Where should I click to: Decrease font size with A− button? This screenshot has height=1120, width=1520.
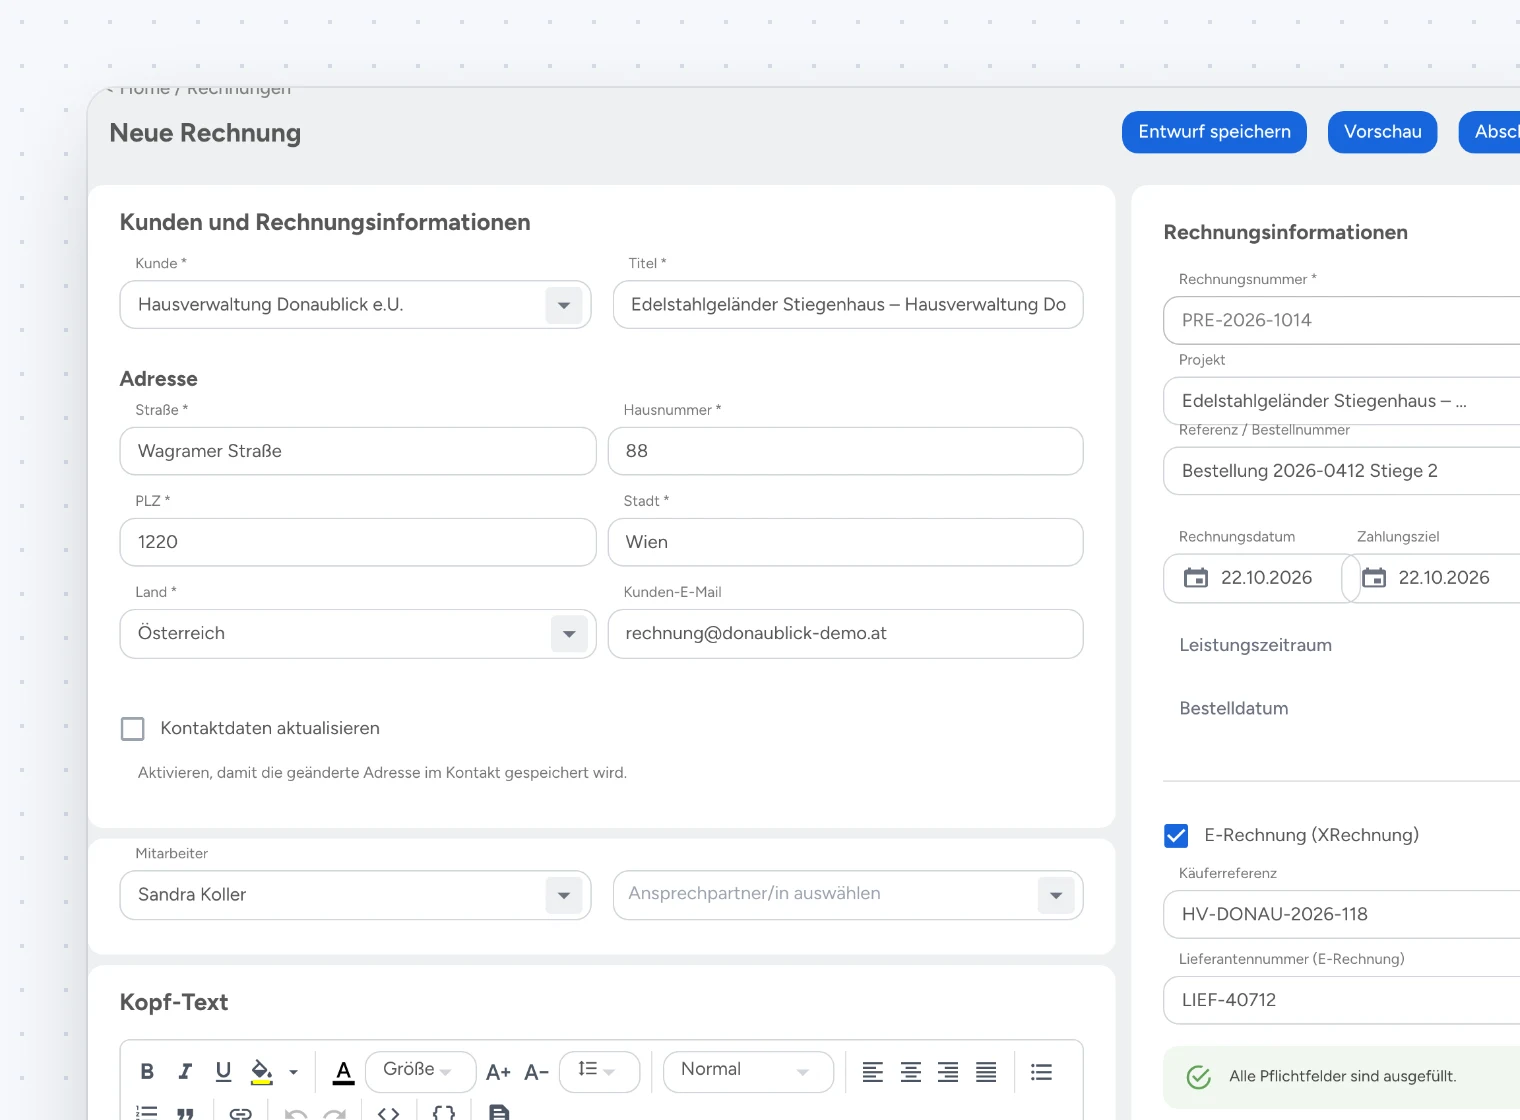(536, 1072)
